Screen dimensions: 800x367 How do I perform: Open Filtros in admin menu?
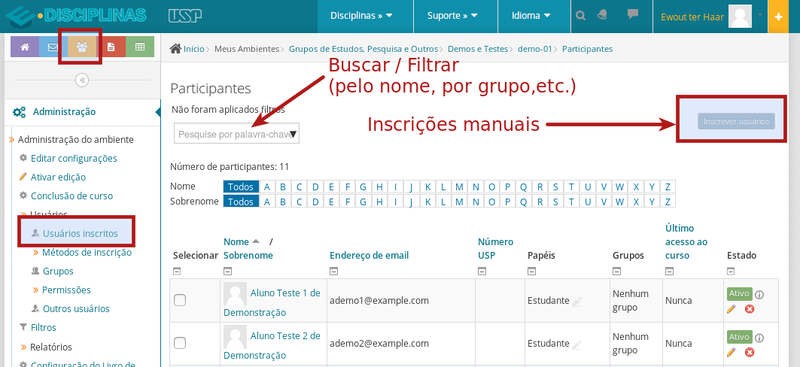[x=43, y=327]
